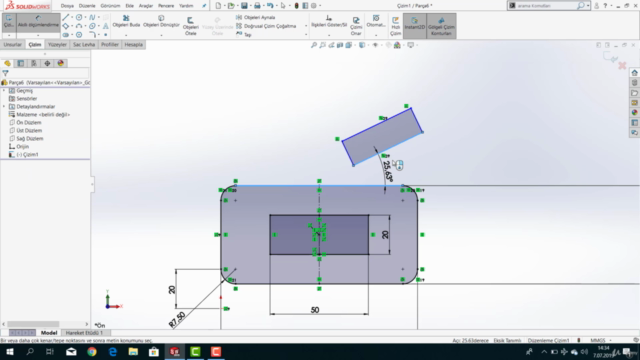Select the Spline sketch tool

tap(92, 17)
